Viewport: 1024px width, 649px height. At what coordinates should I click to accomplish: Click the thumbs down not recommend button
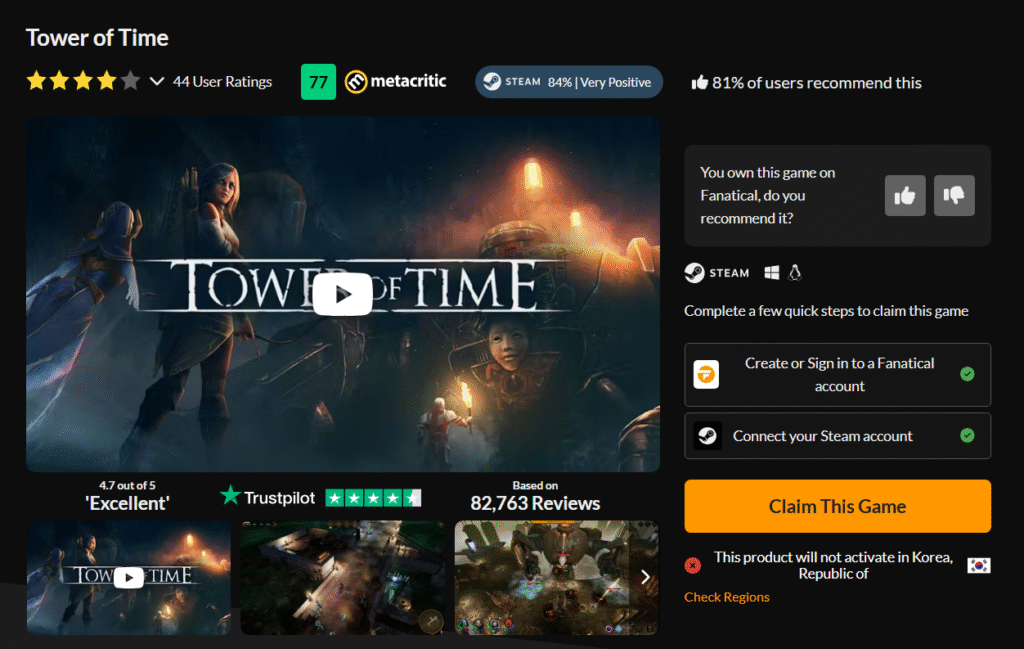954,195
